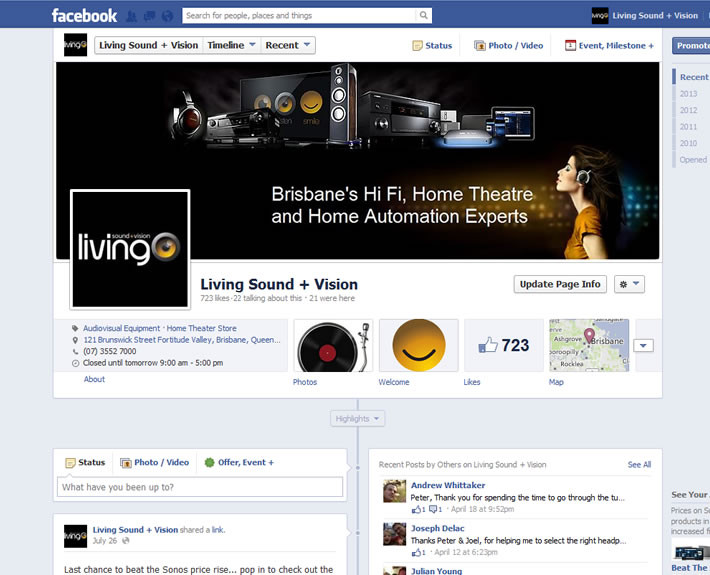Open the notifications globe icon

click(167, 16)
